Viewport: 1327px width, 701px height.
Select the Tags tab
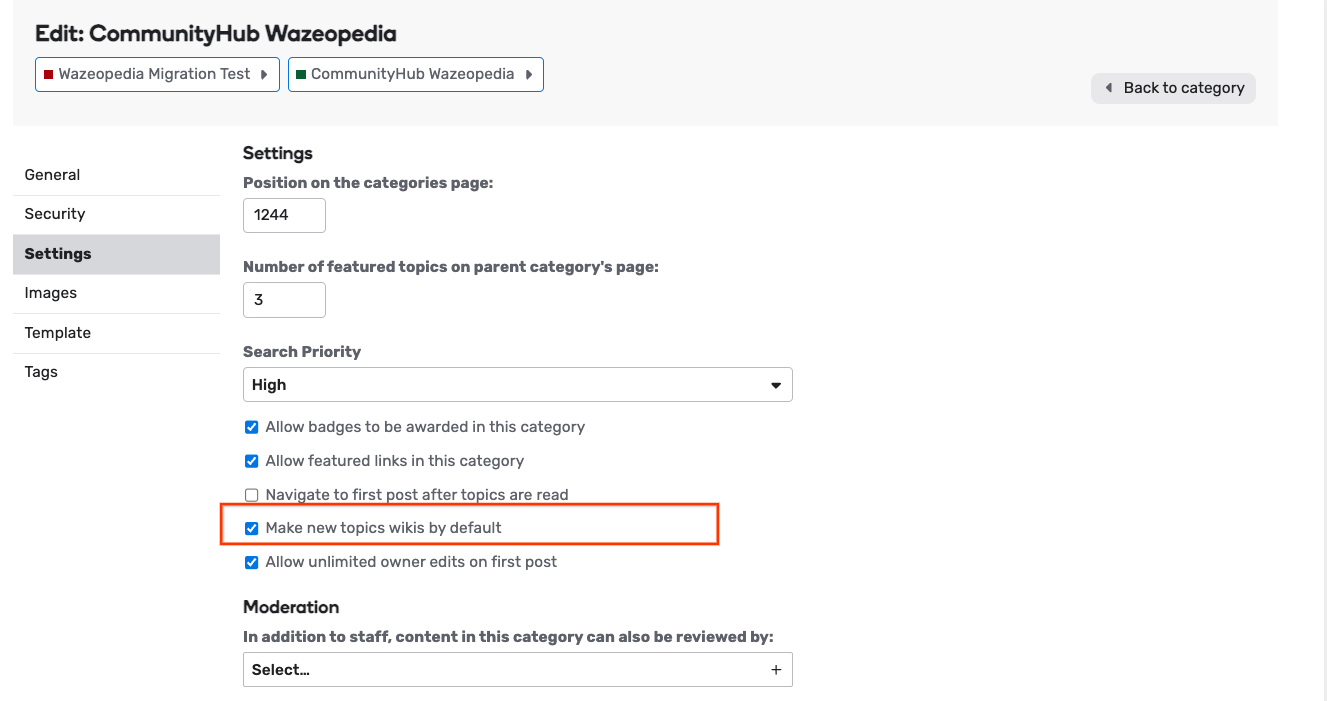pyautogui.click(x=41, y=372)
